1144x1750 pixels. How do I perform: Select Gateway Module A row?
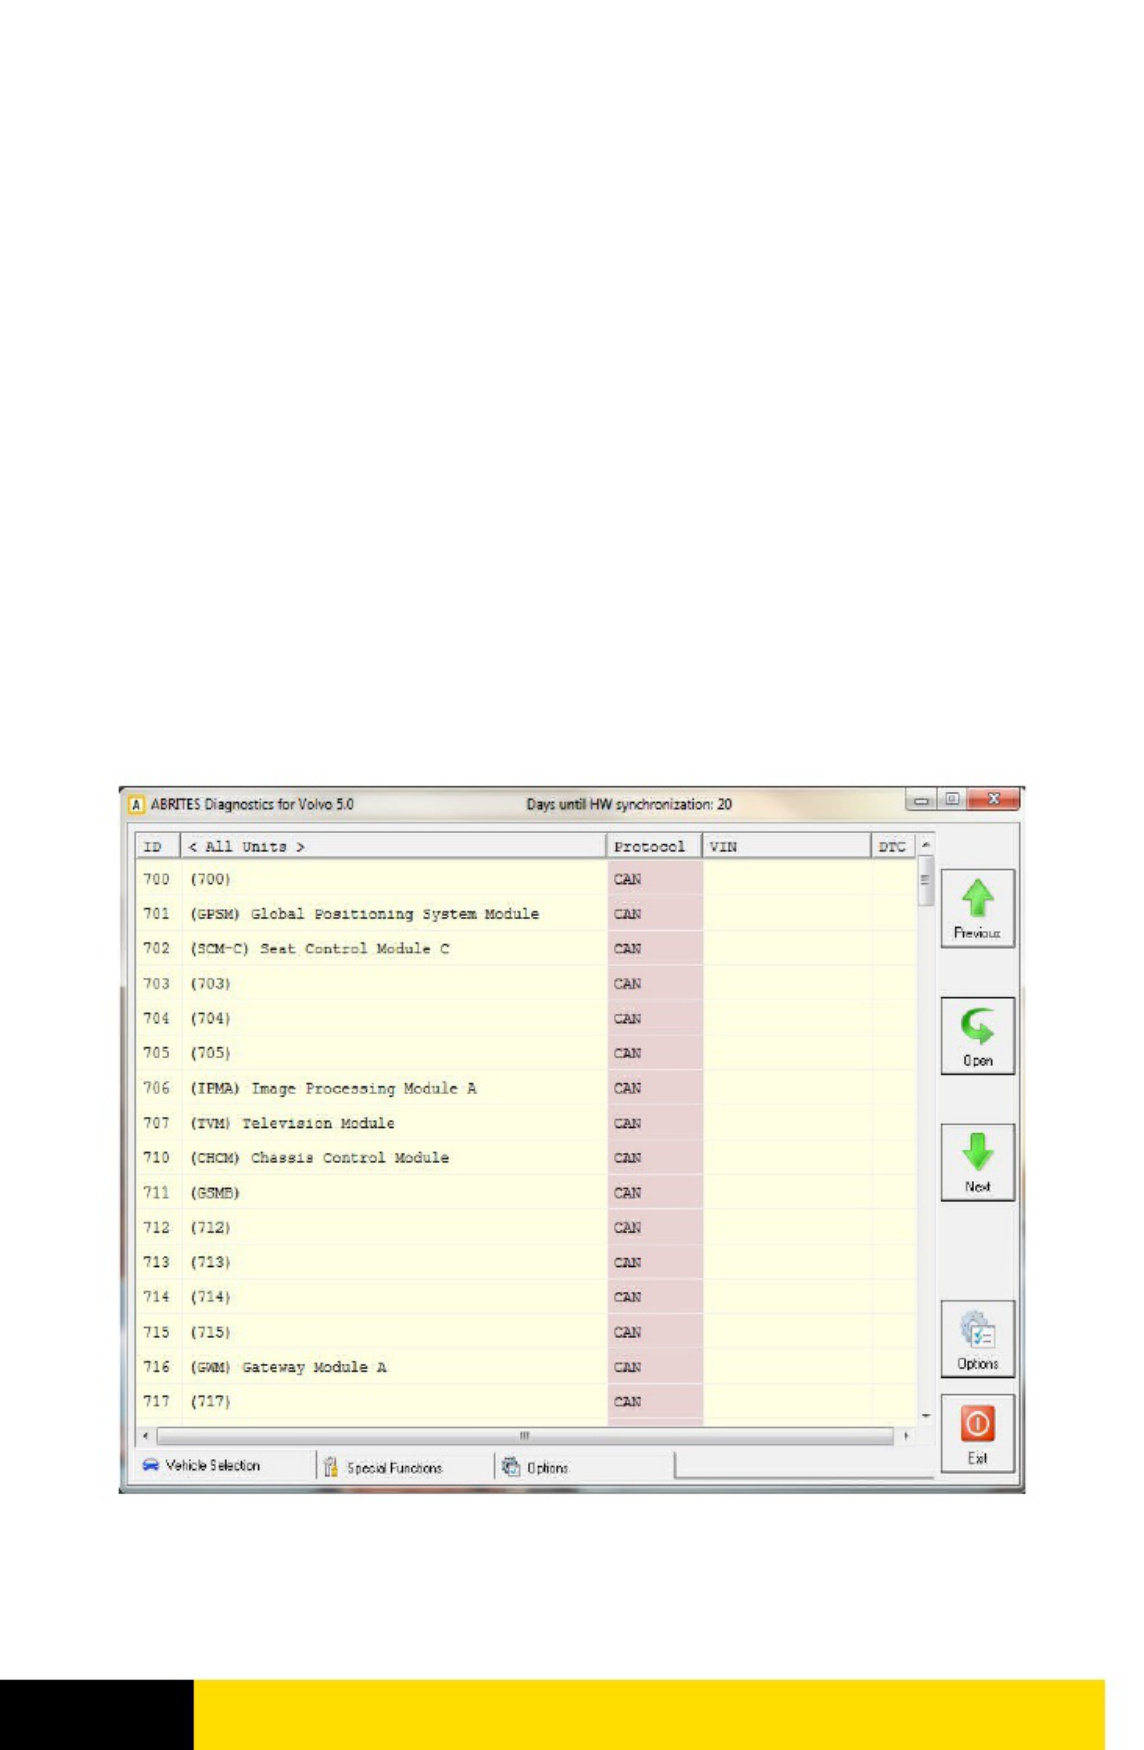pos(526,1367)
